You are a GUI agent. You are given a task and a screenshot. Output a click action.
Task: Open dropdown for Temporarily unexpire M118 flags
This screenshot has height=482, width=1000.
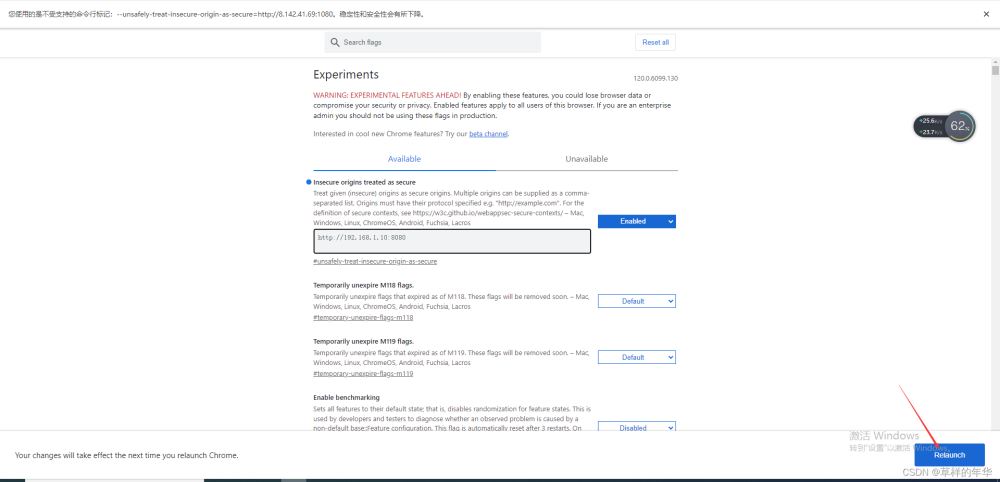[636, 301]
